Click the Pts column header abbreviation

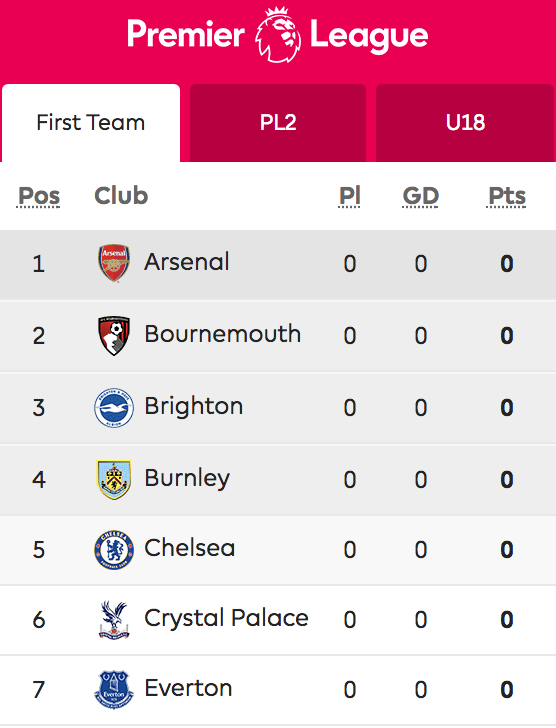[507, 196]
